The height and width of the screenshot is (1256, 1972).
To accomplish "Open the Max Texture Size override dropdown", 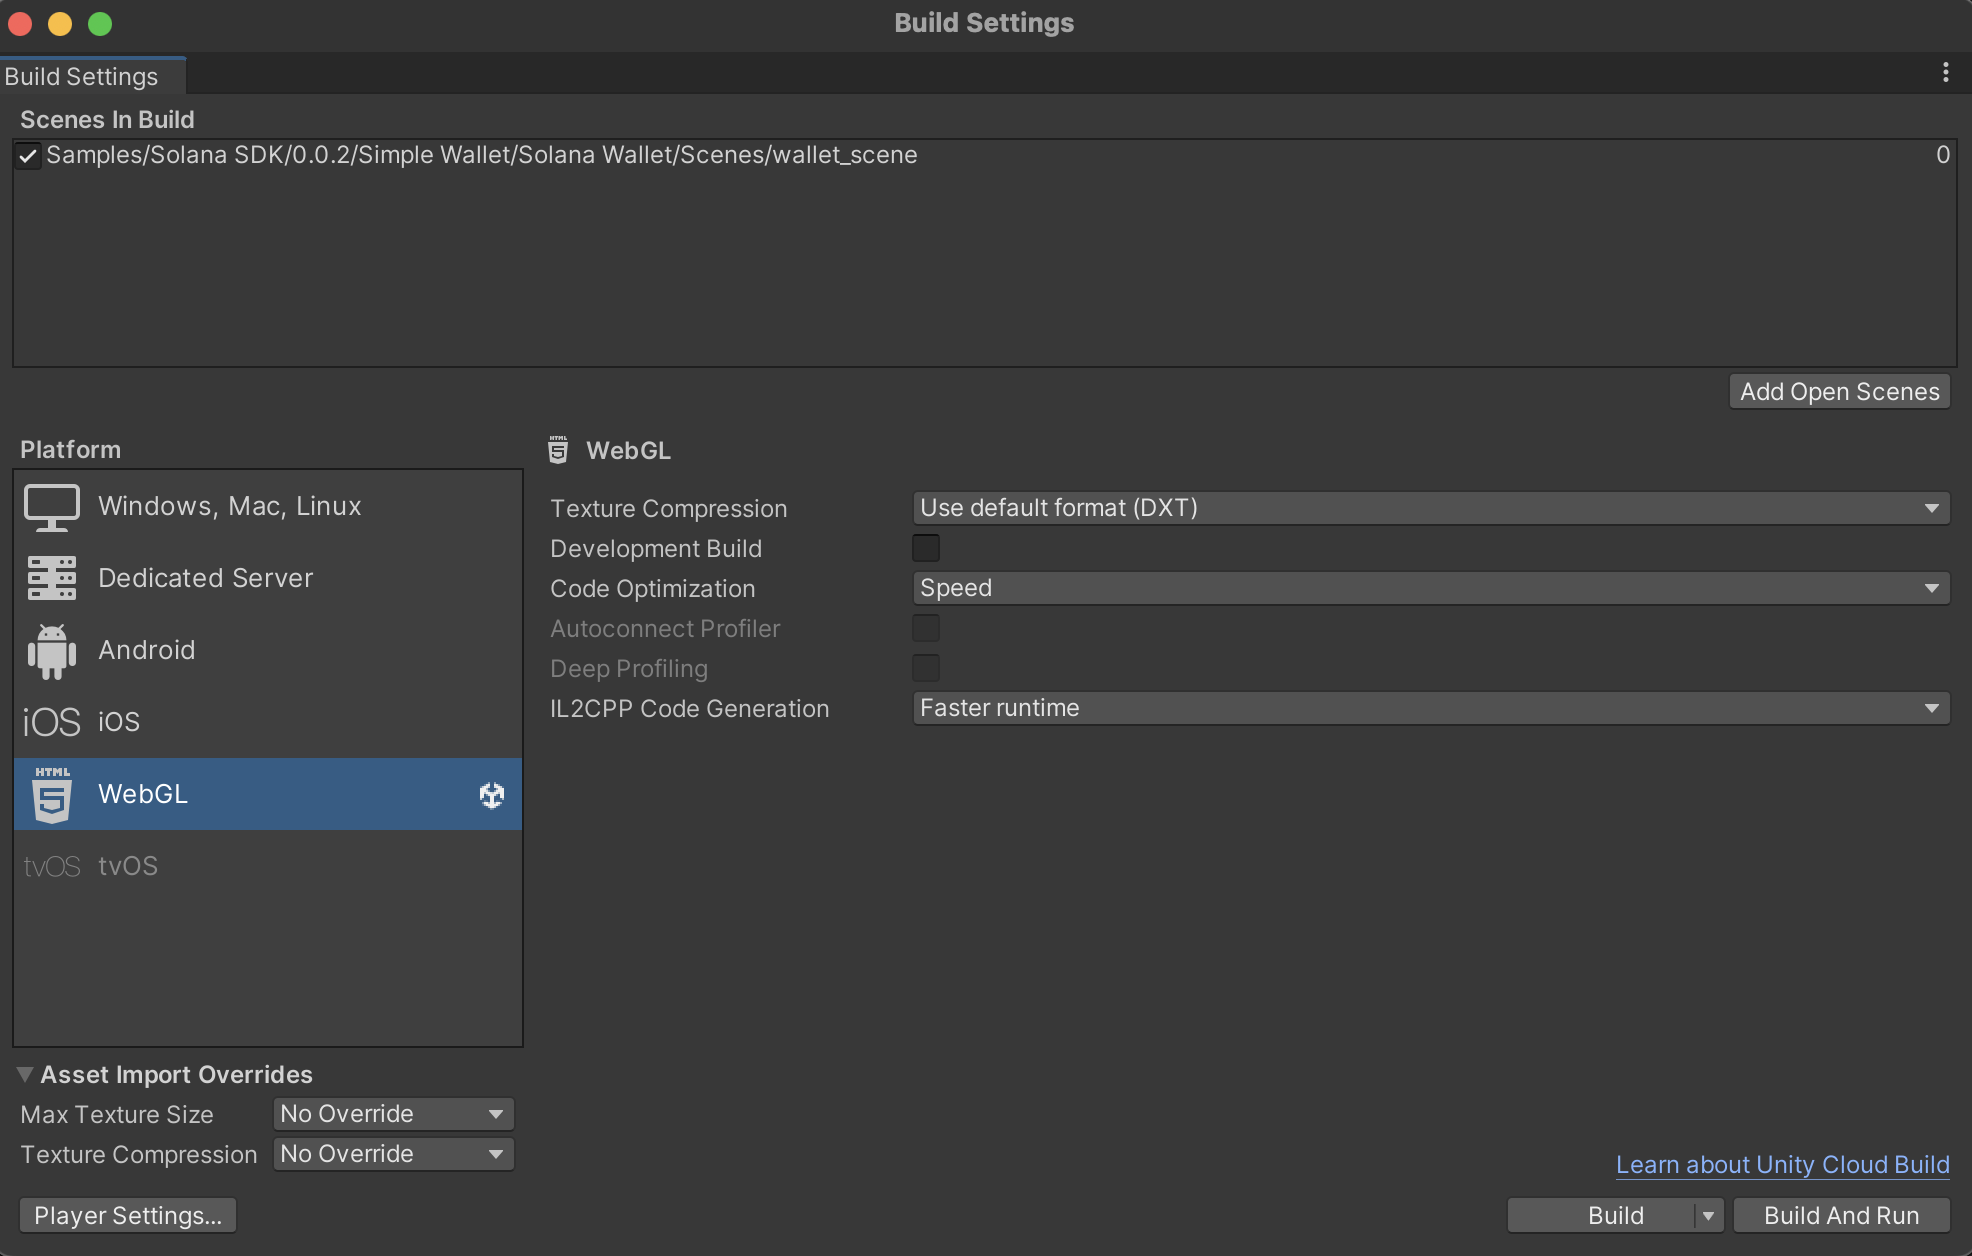I will (393, 1114).
